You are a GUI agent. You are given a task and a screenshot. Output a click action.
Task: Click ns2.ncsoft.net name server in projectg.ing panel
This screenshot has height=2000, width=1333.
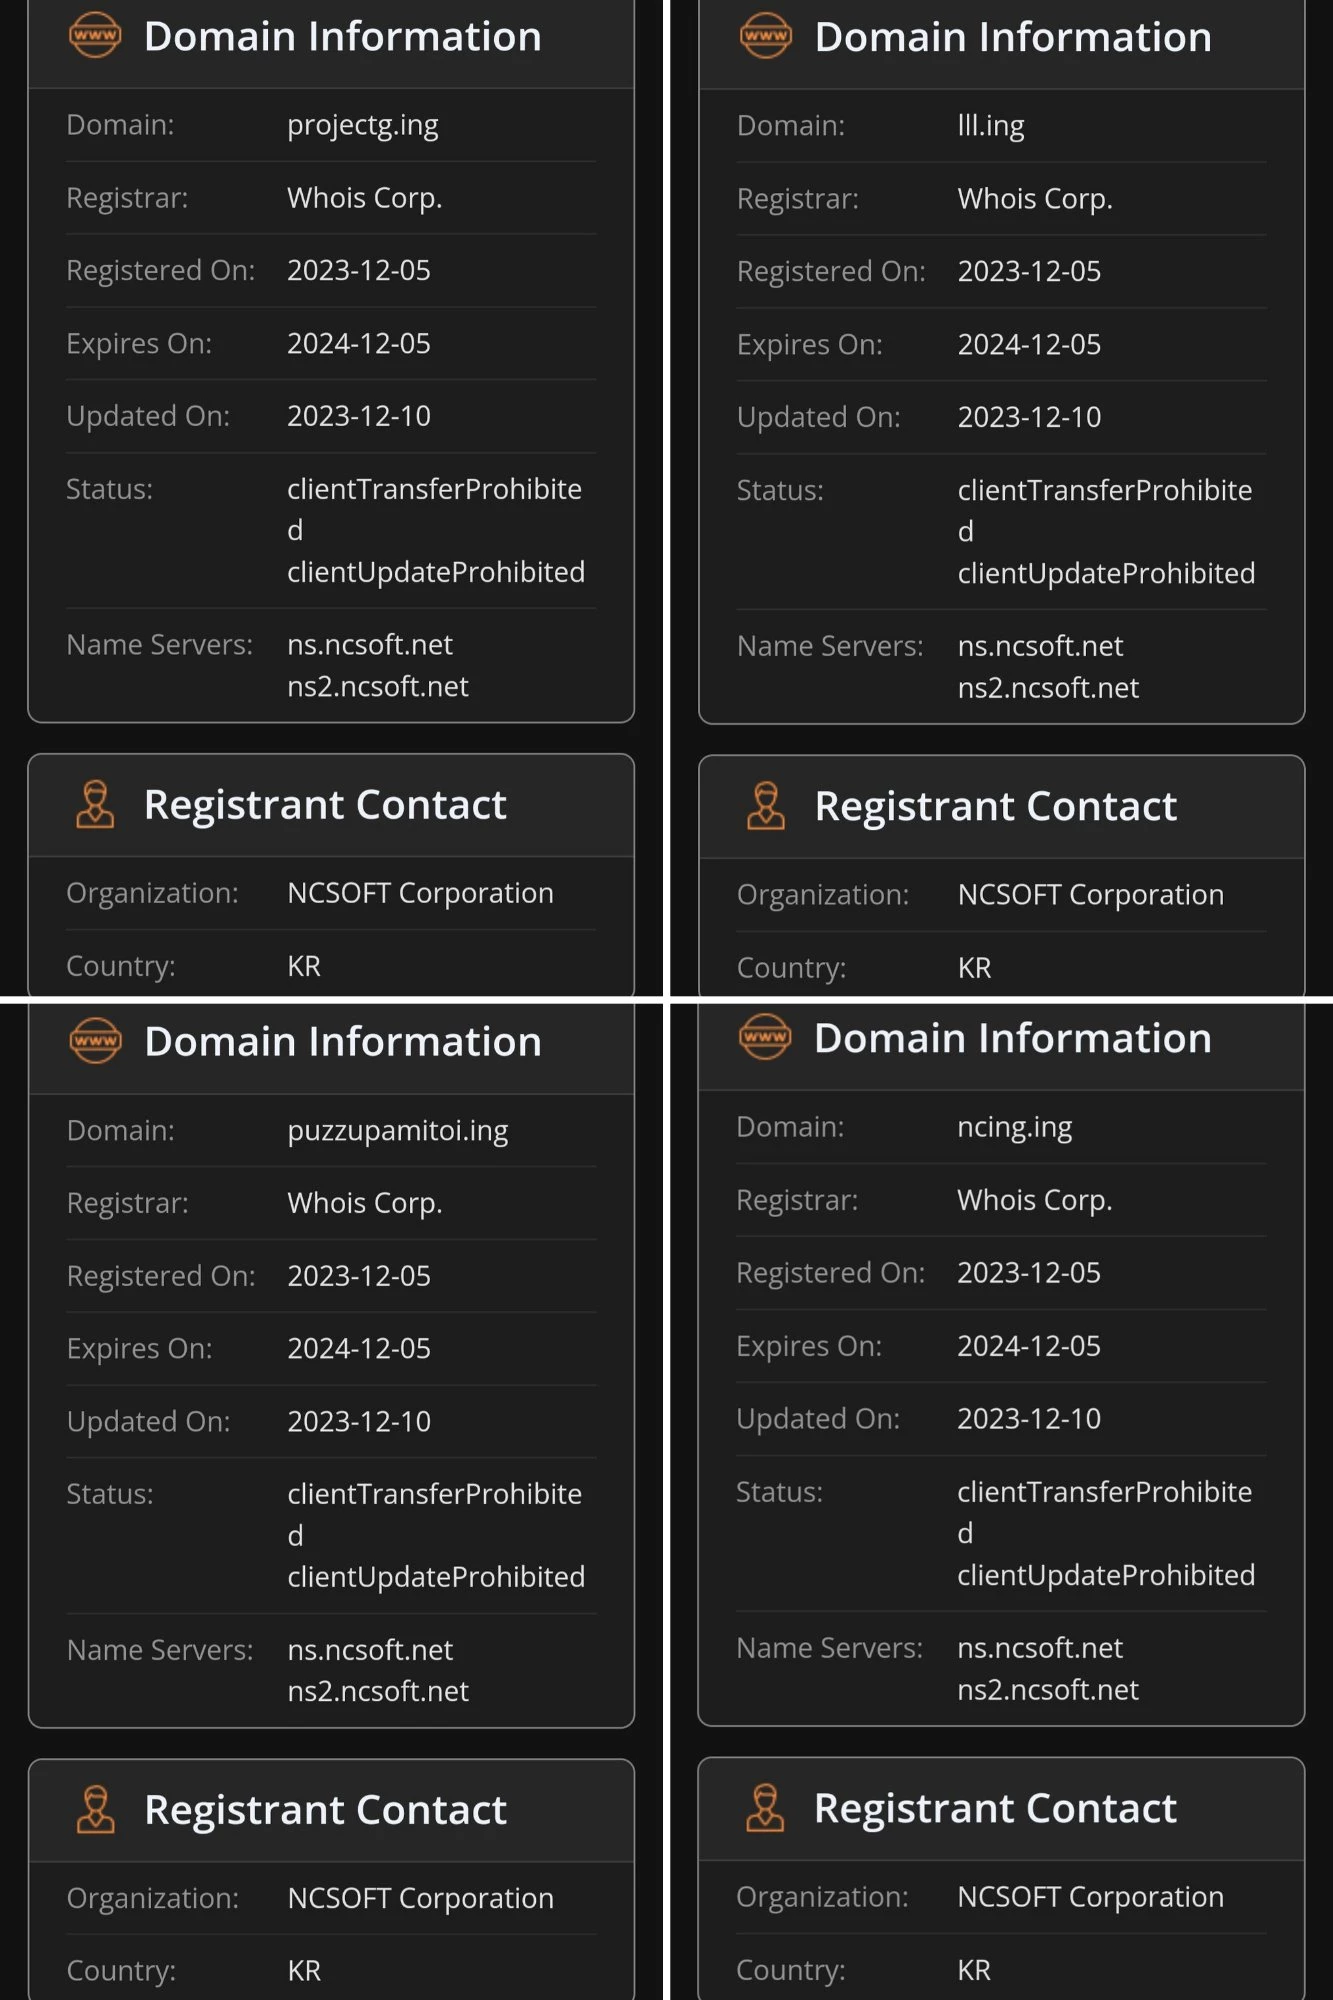coord(377,687)
